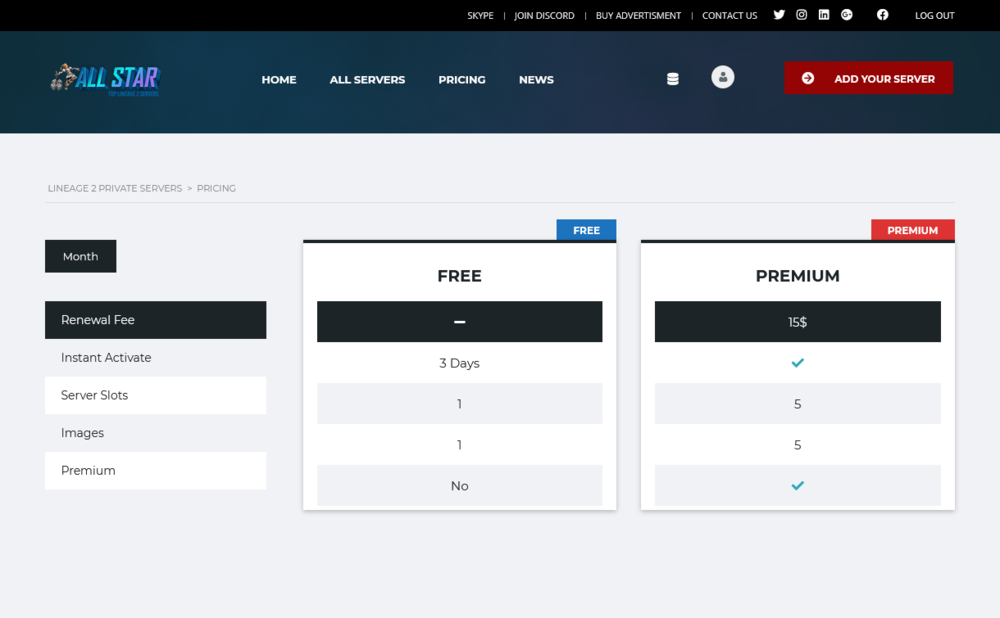This screenshot has width=1000, height=618.
Task: Open the user profile avatar icon
Action: click(723, 77)
